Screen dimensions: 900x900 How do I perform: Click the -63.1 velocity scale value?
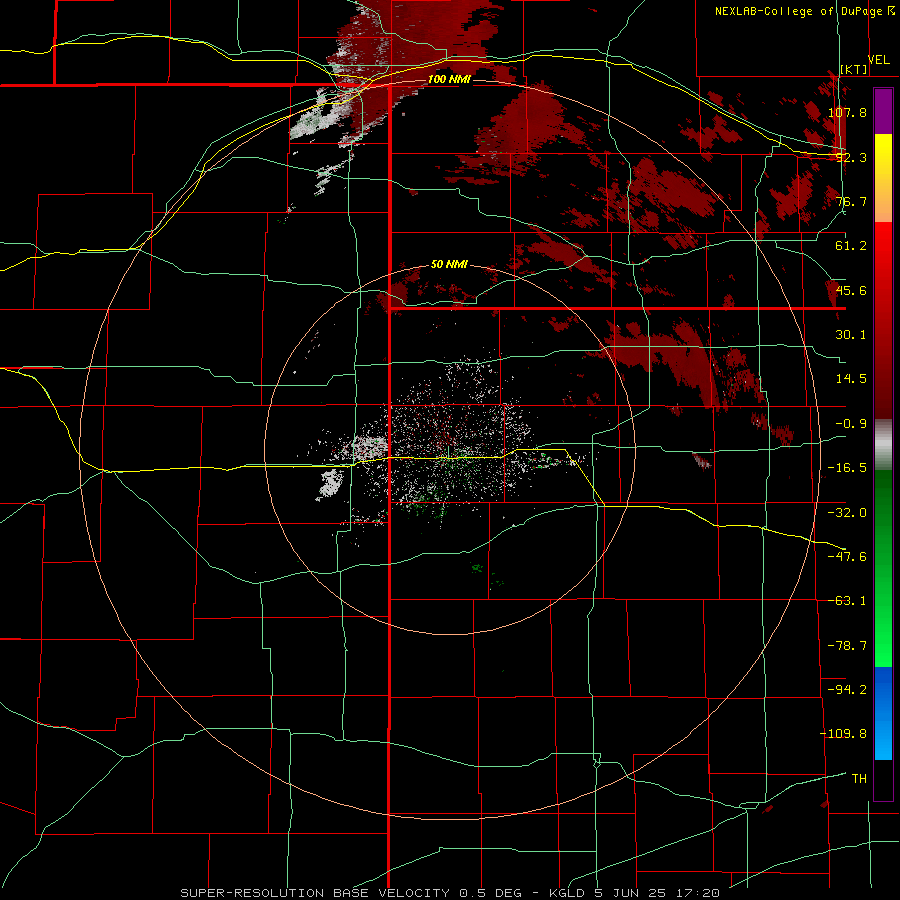pyautogui.click(x=847, y=601)
